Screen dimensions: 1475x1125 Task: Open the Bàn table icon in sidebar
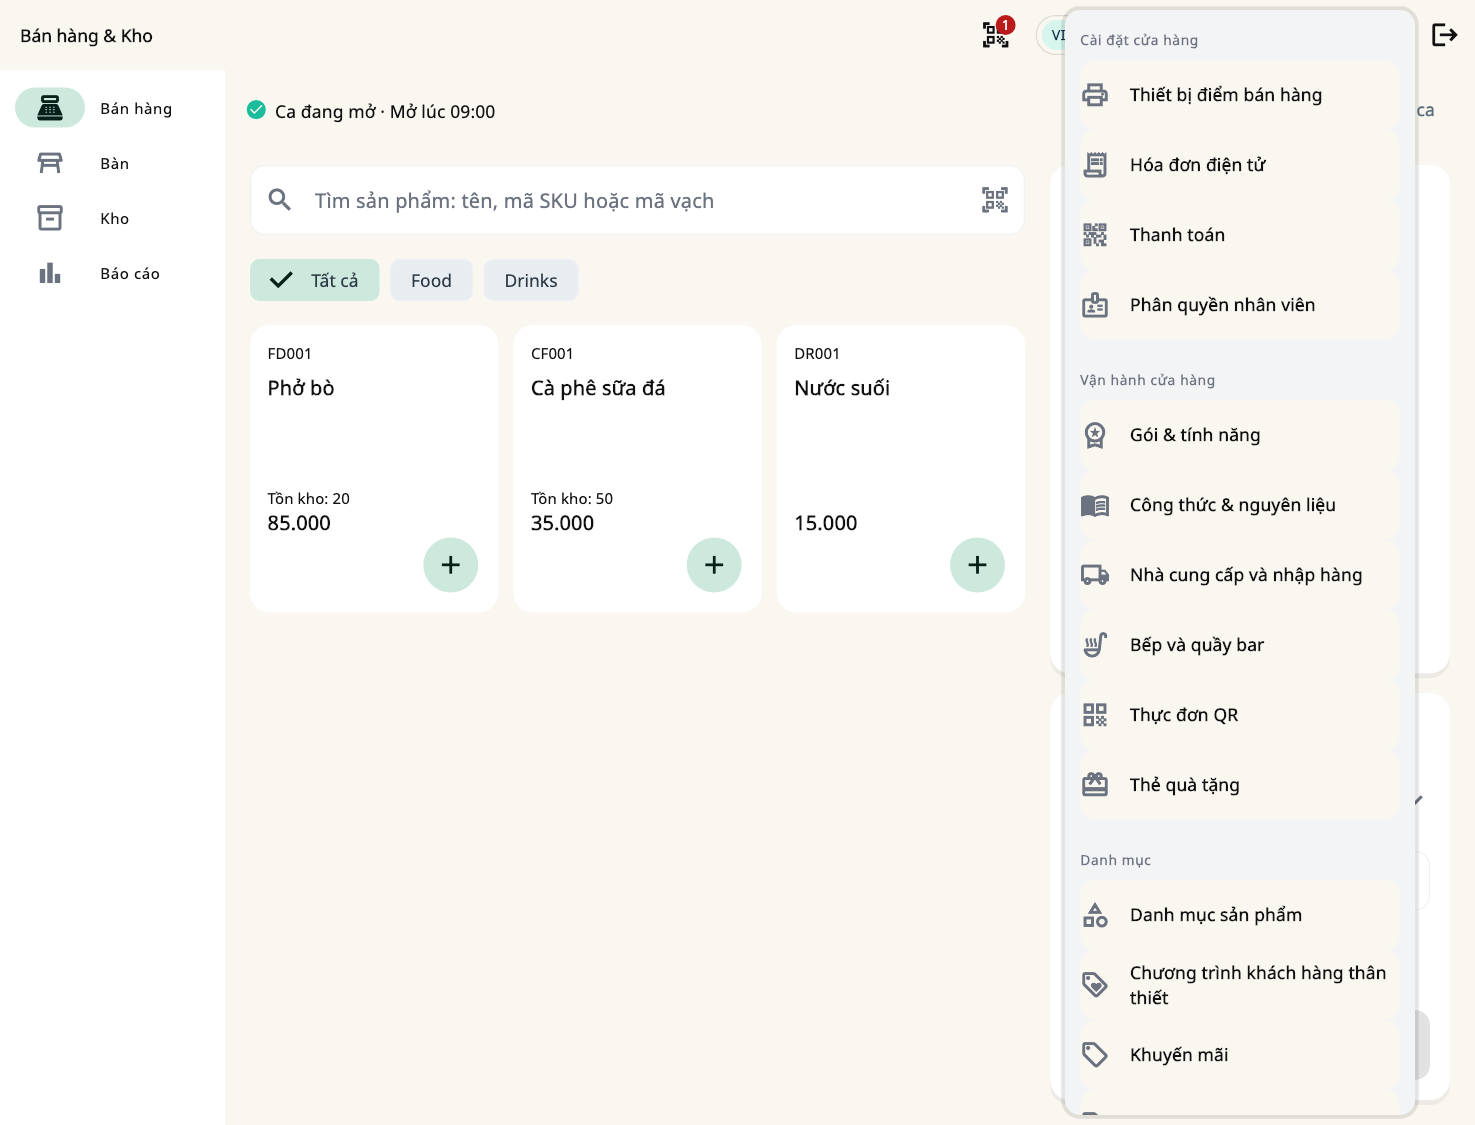point(50,163)
